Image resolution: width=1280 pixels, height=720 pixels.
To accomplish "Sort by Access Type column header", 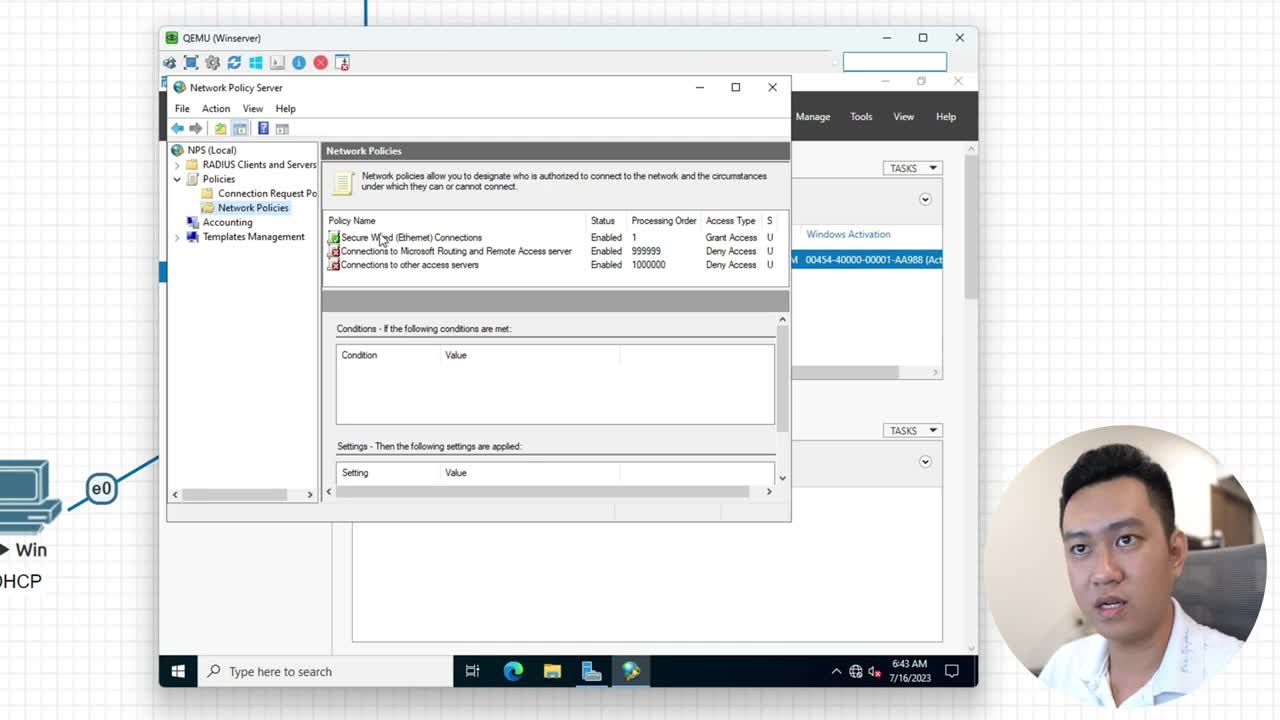I will tap(731, 220).
